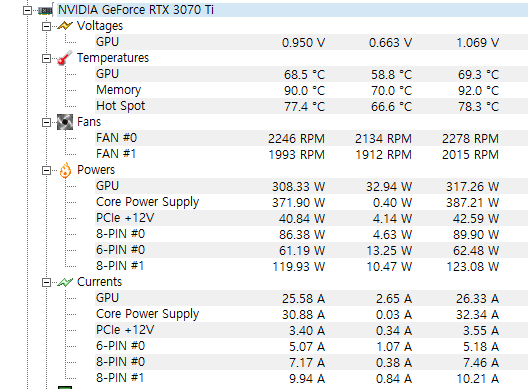Collapse the Powers section
This screenshot has height=389, width=528.
coord(46,170)
